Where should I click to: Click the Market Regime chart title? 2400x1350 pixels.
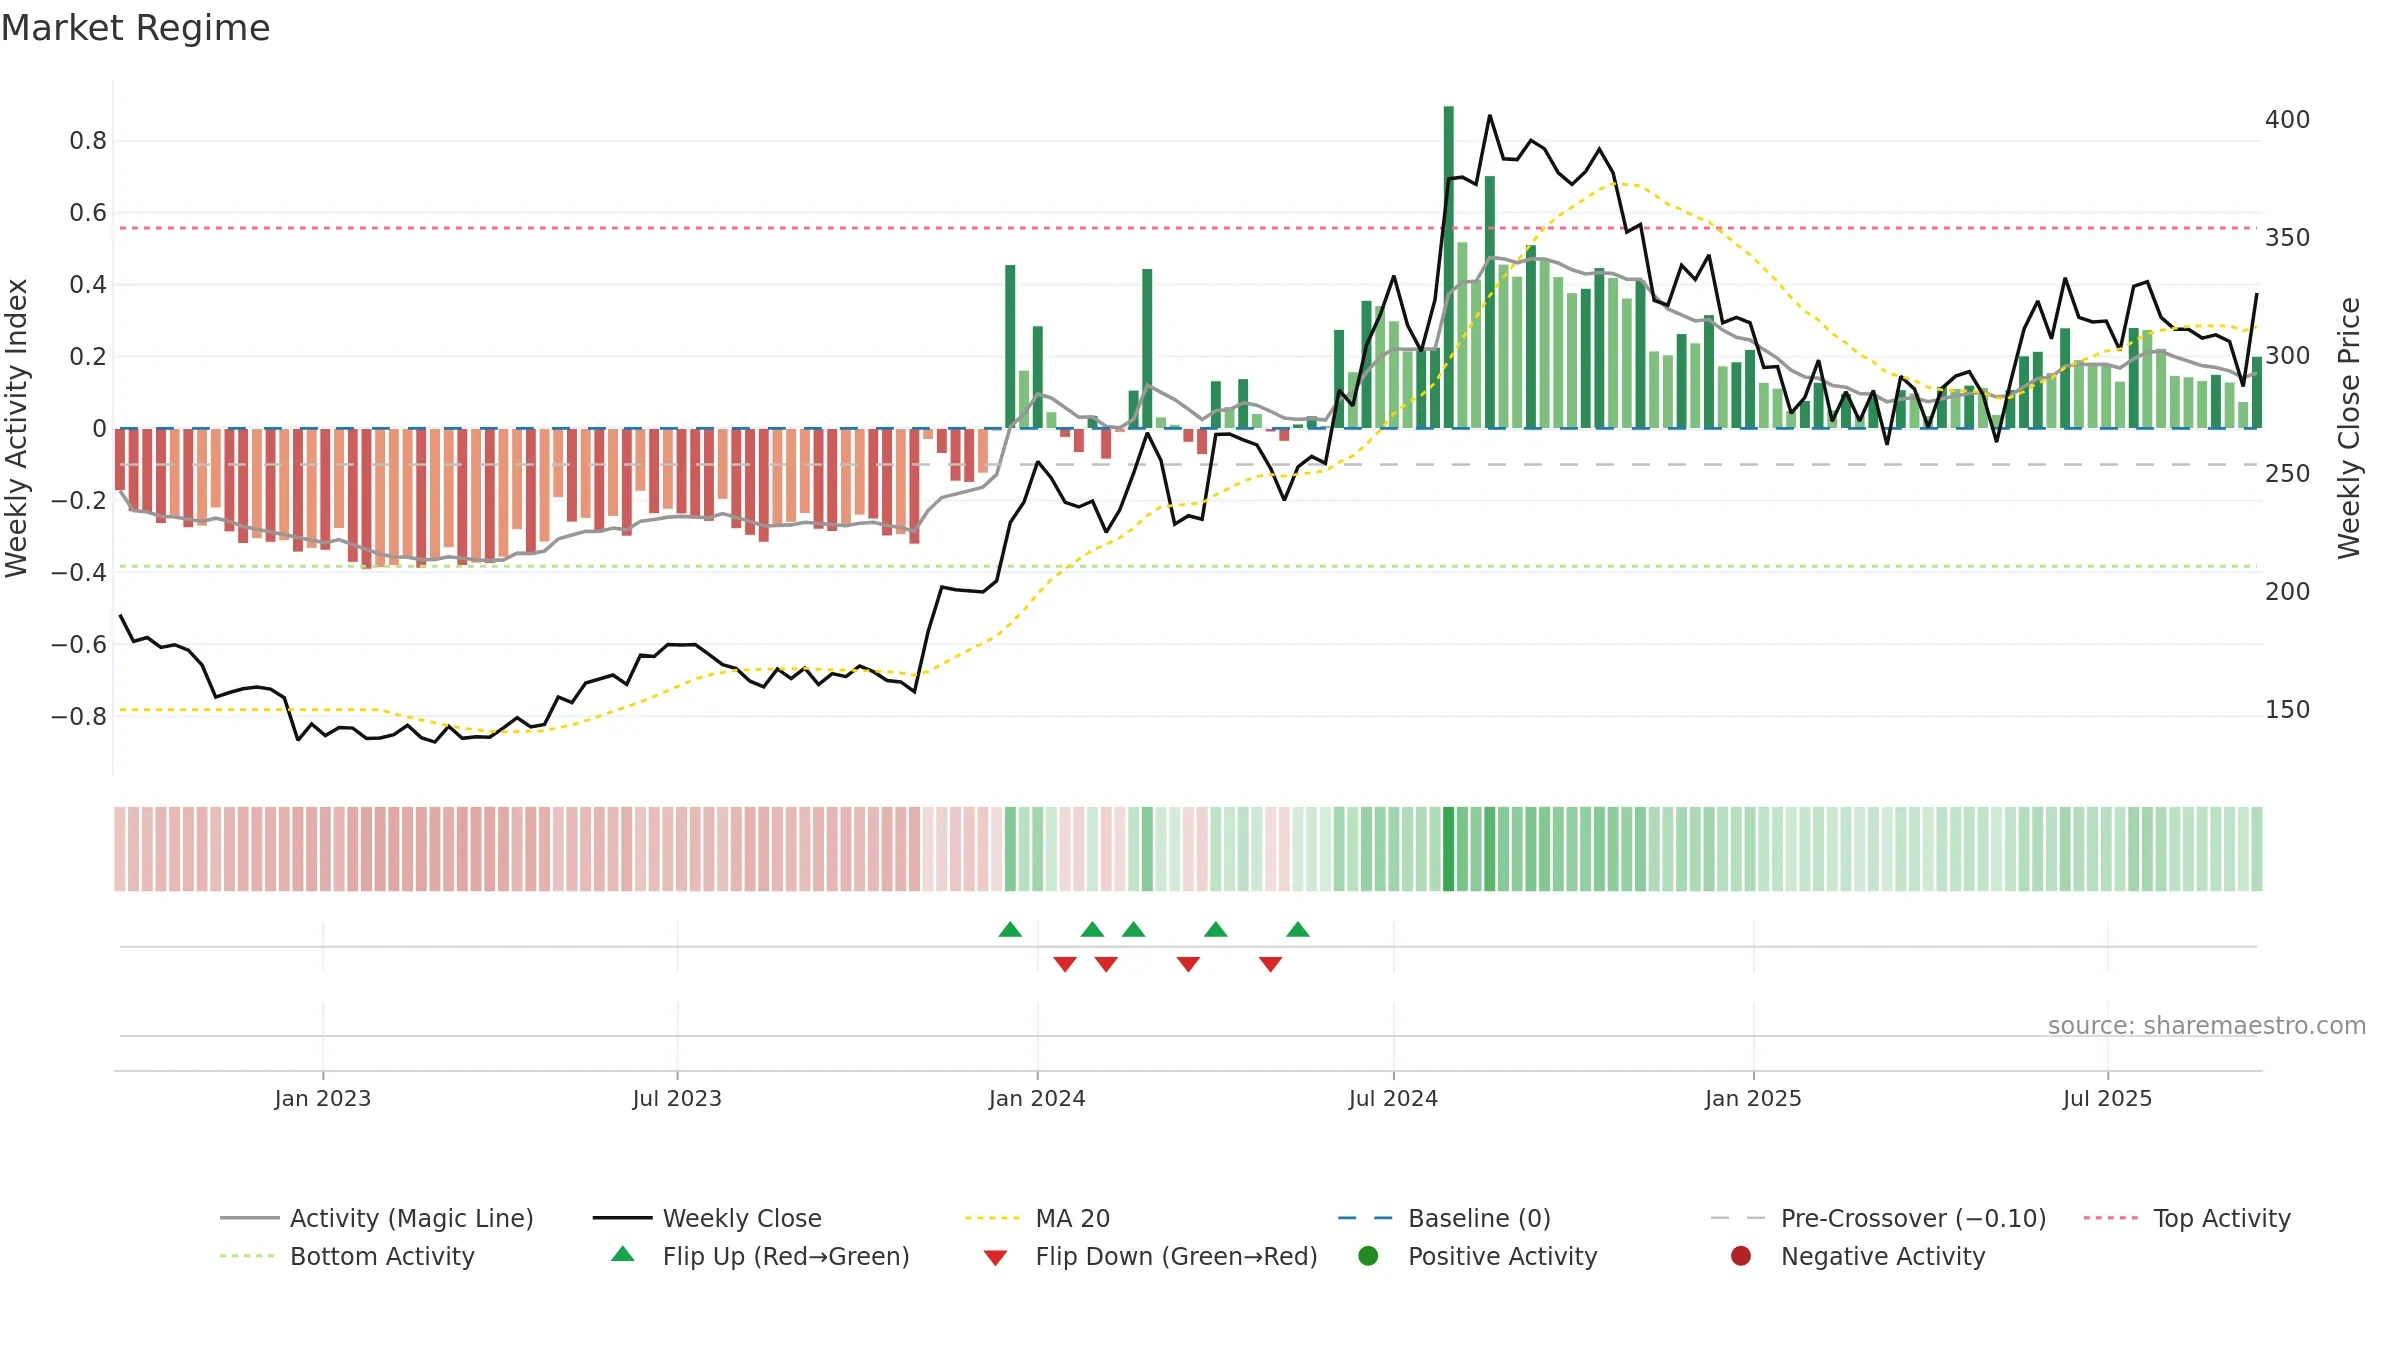point(135,28)
